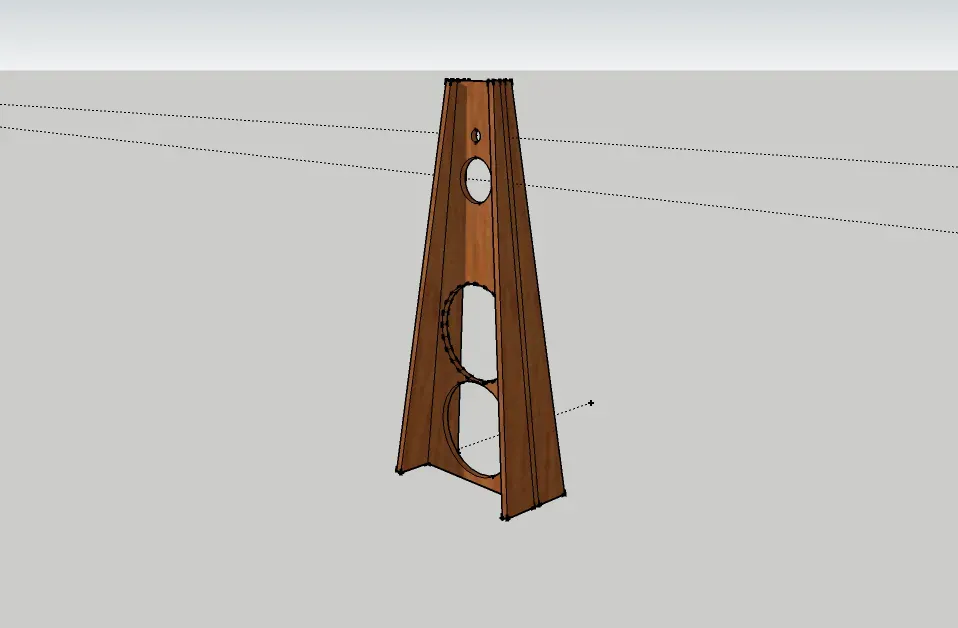Screen dimensions: 958x628
Task: Click the guide point cross at the dashed line end
Action: tap(591, 403)
